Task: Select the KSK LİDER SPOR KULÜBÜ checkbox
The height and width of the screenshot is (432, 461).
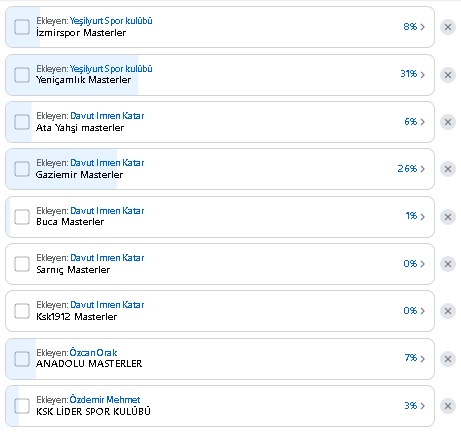Action: click(22, 406)
